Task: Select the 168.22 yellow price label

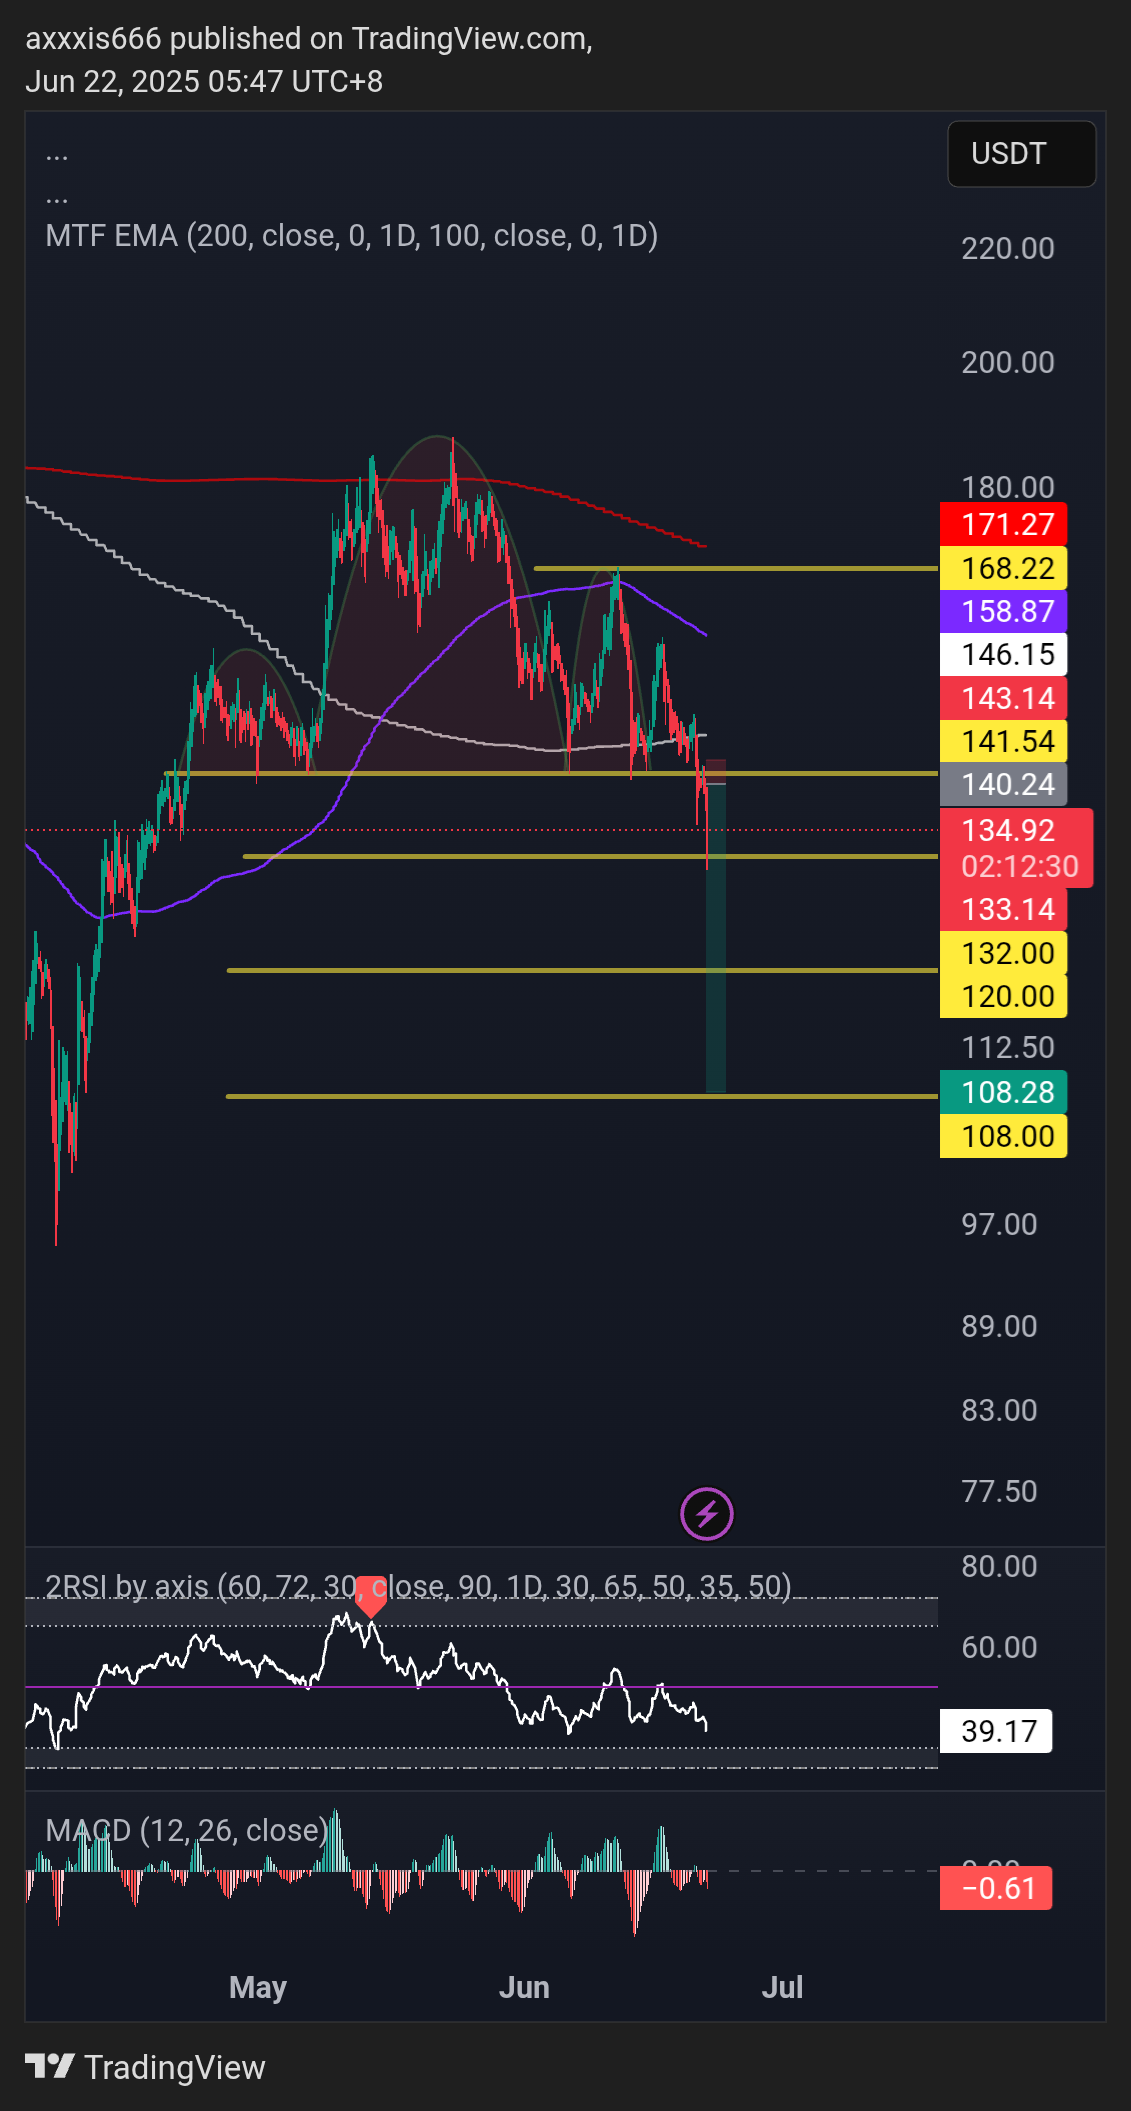Action: [x=1004, y=568]
